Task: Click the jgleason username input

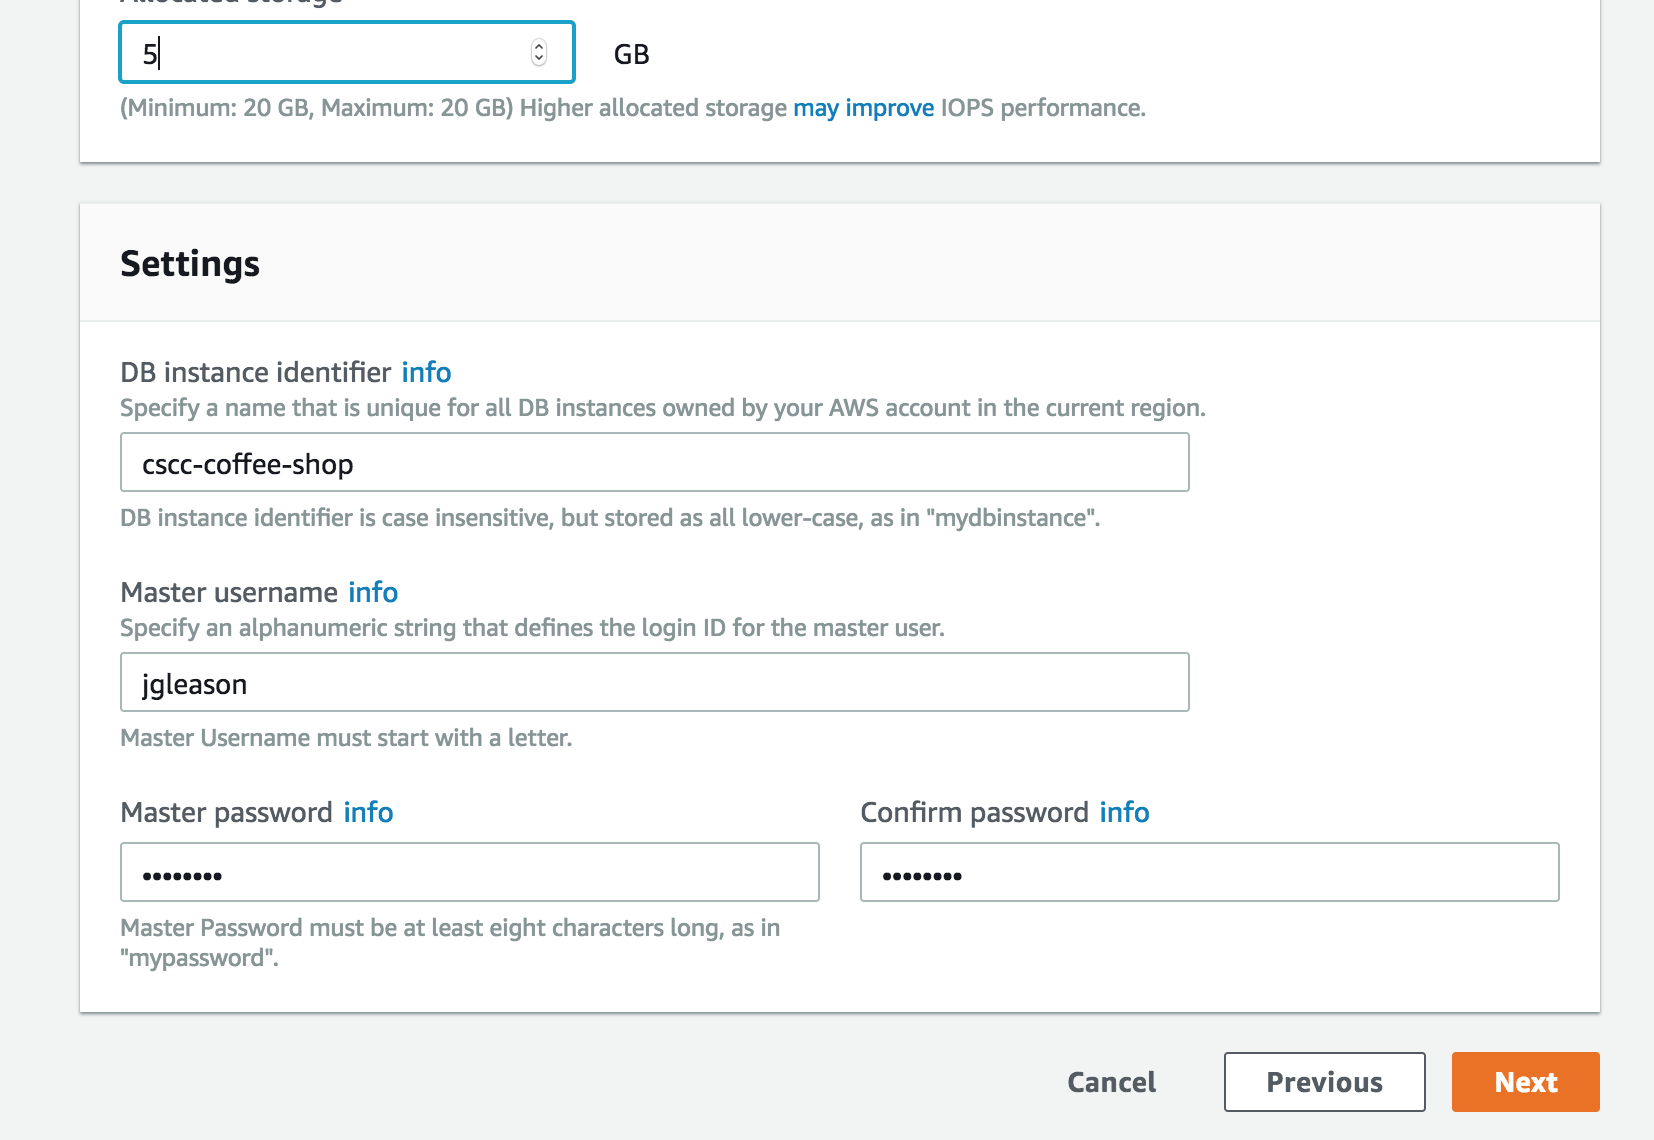Action: pyautogui.click(x=654, y=683)
